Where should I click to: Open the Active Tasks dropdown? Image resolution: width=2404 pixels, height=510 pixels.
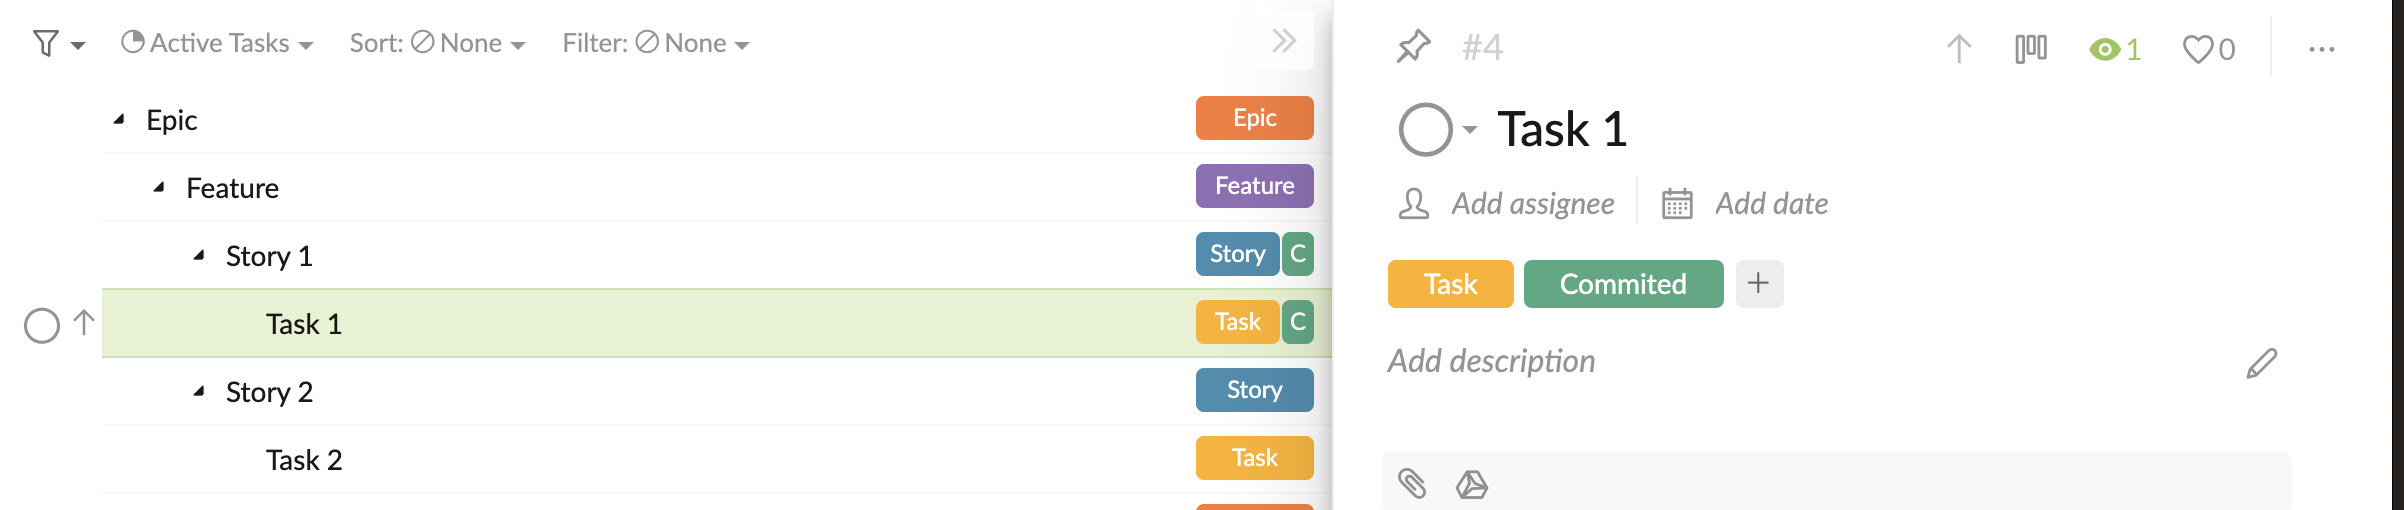(217, 43)
